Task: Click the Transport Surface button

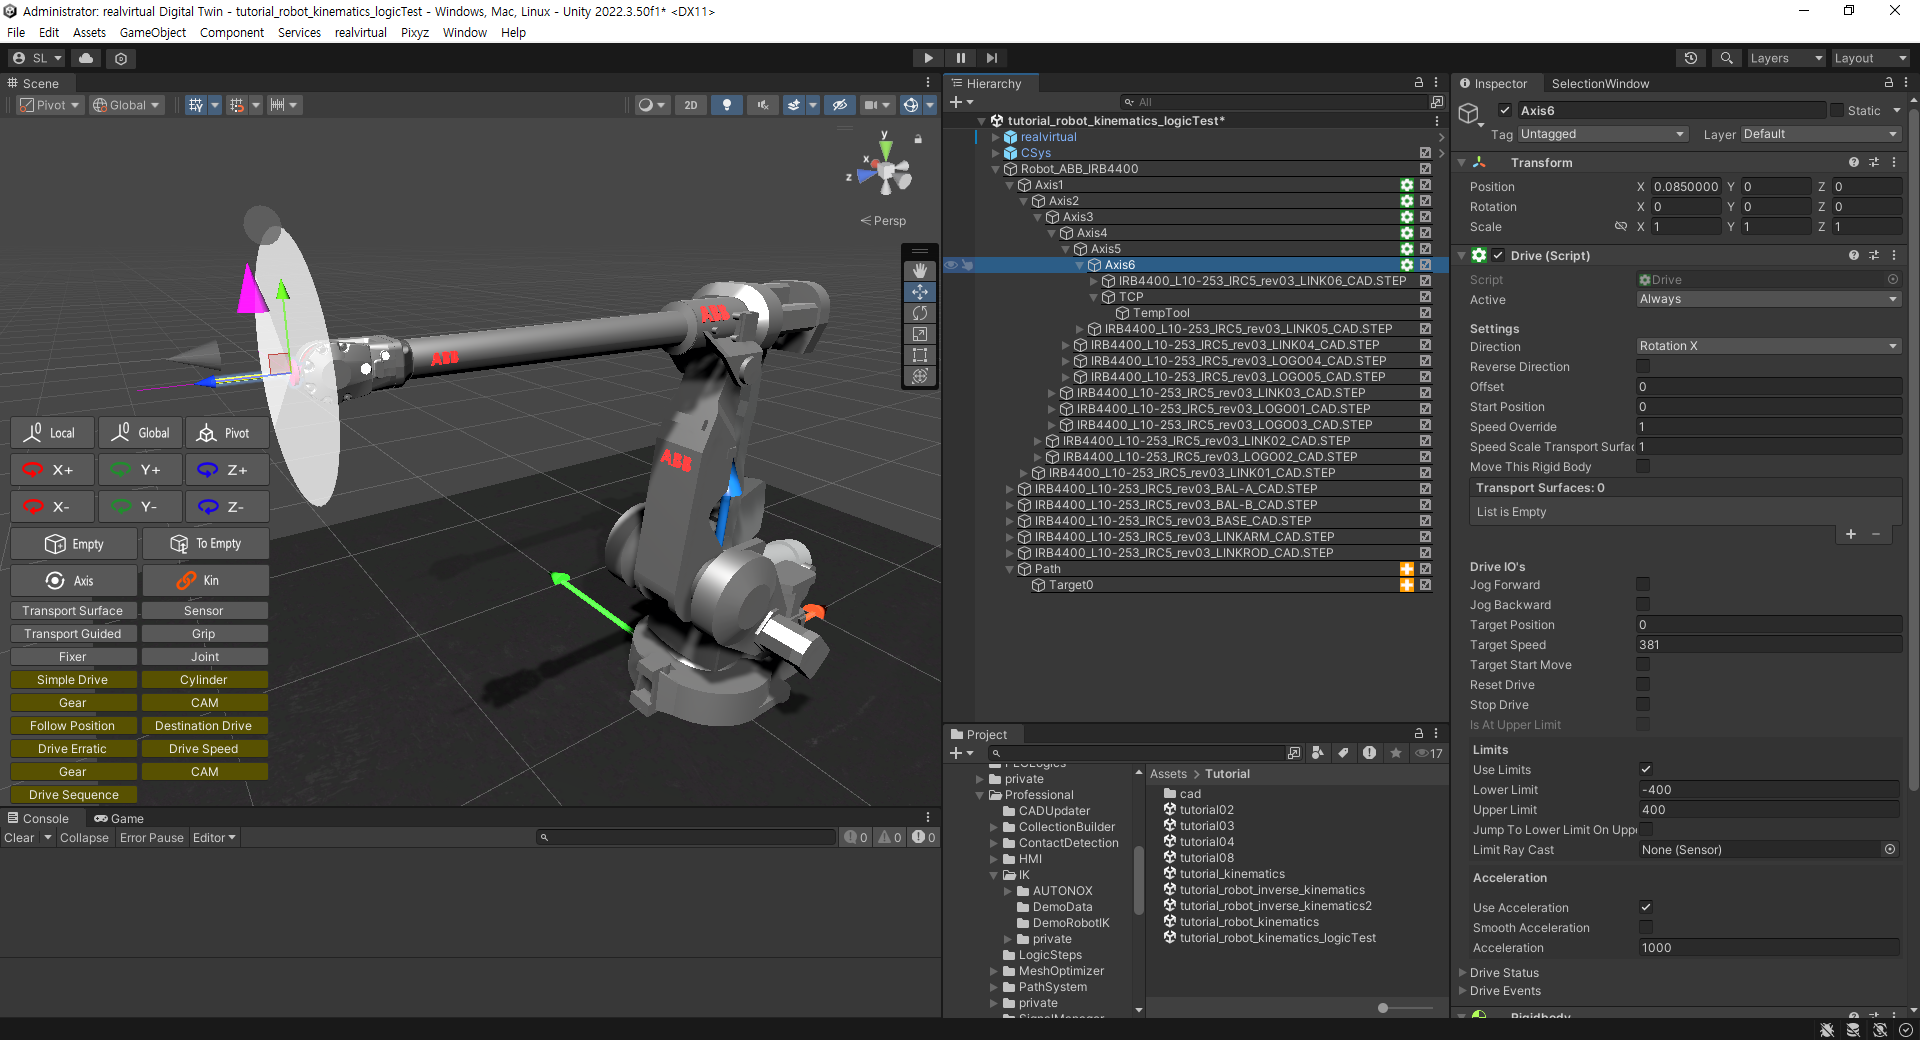Action: point(73,611)
